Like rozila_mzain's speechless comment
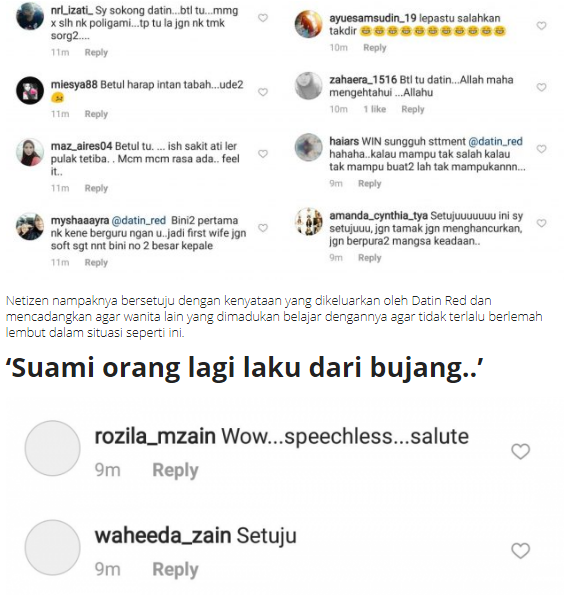The width and height of the screenshot is (572, 595). coord(520,451)
